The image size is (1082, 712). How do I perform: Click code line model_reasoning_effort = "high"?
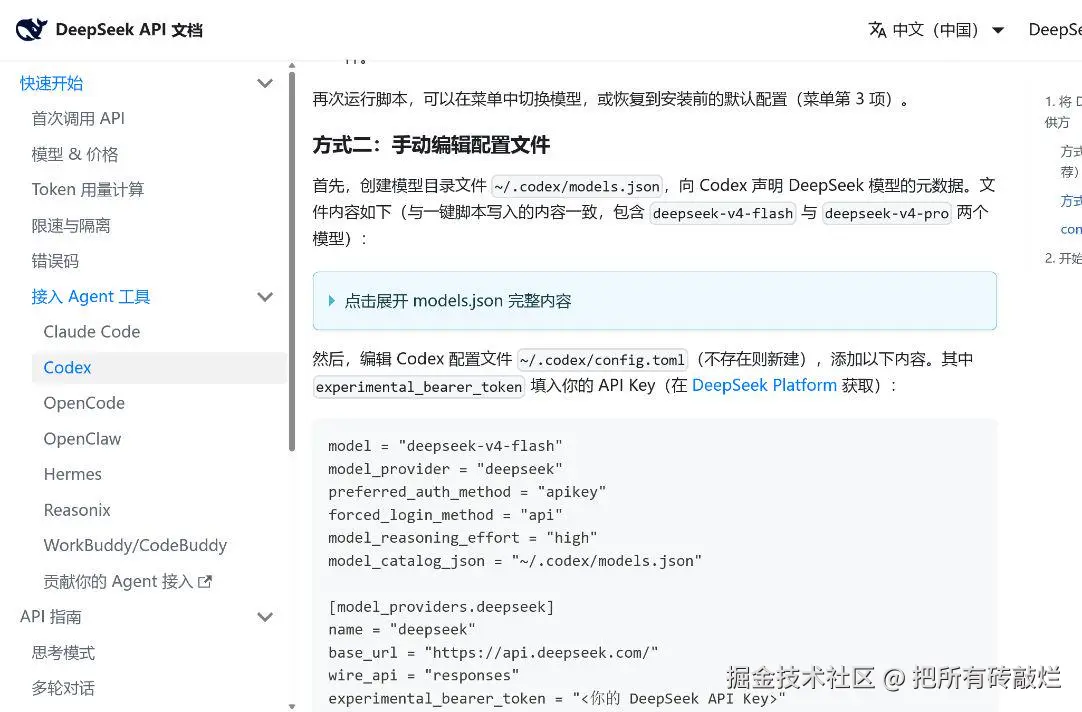click(x=462, y=537)
